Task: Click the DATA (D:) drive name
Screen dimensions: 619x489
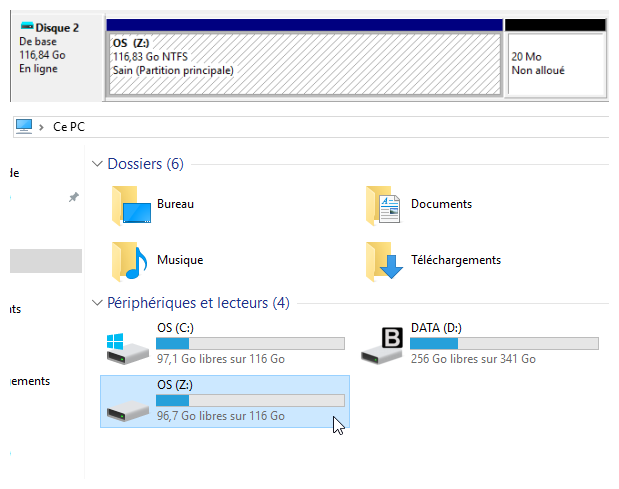Action: [x=436, y=328]
